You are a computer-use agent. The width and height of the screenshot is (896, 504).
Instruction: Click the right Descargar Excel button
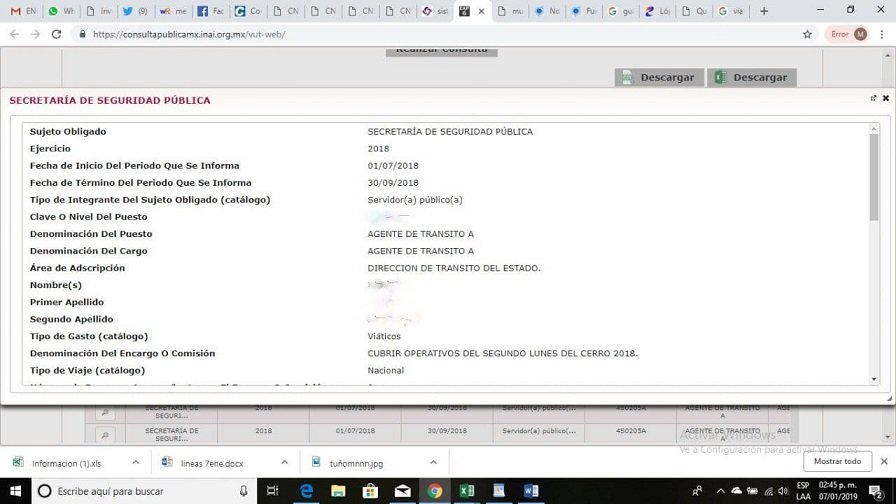(x=751, y=77)
